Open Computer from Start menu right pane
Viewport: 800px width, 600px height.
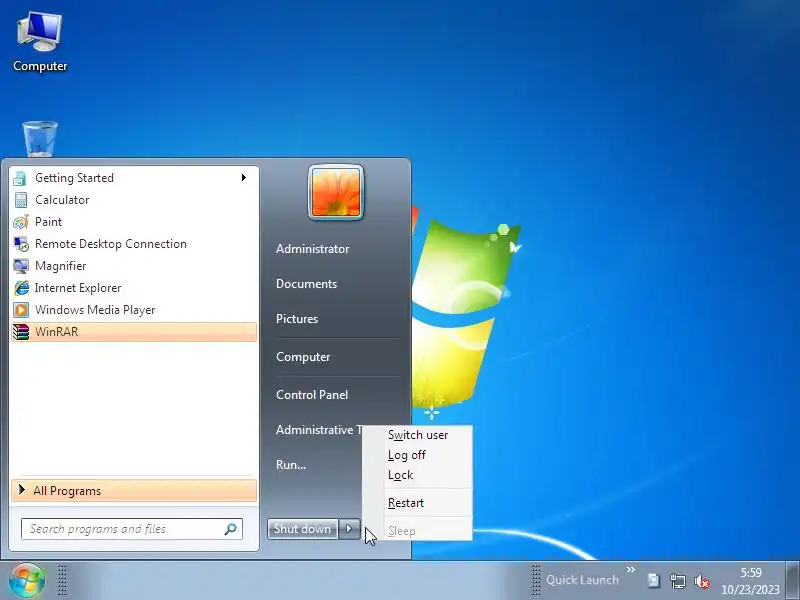(303, 357)
